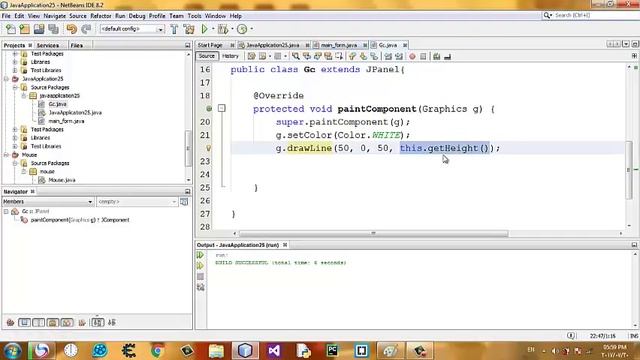Click the Stop square in Output panel
This screenshot has height=360, width=640.
200,277
